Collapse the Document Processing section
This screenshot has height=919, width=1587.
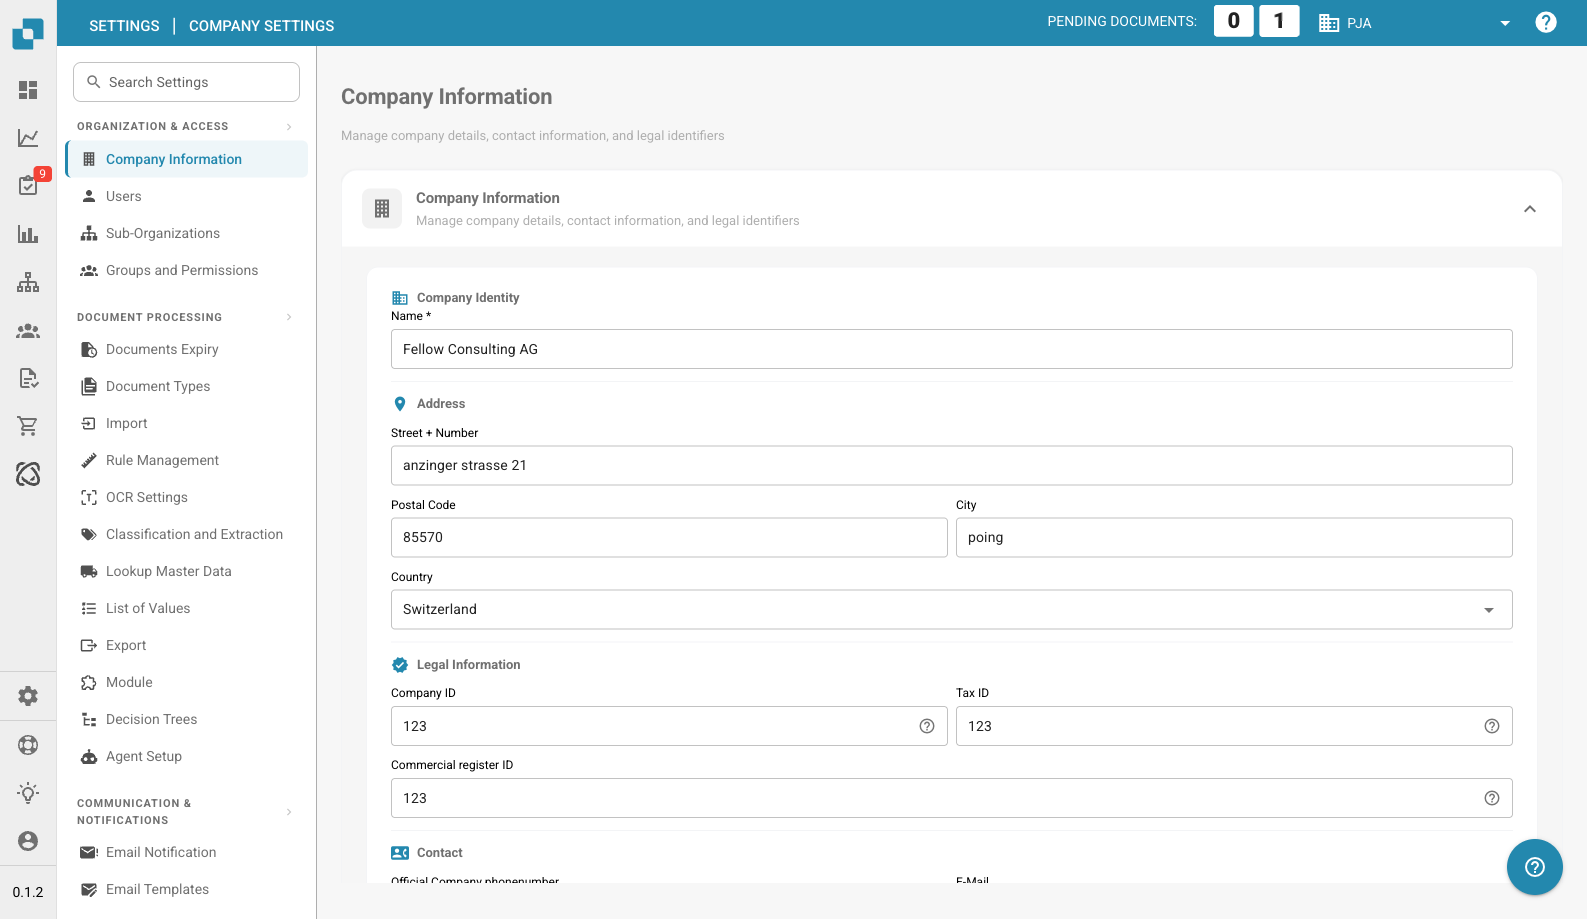289,317
